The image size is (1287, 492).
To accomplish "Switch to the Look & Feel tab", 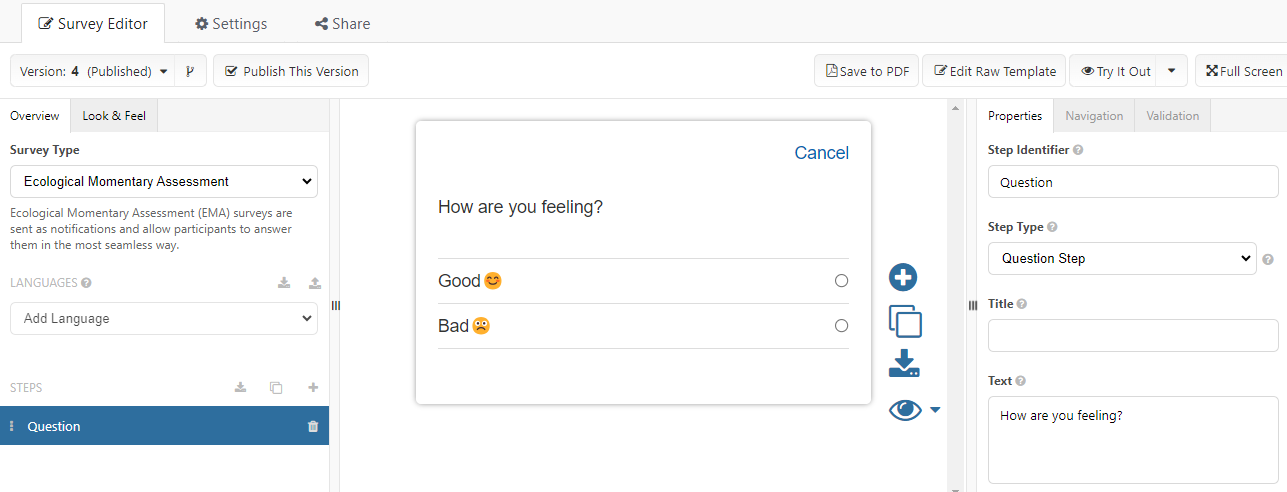I will pos(114,116).
